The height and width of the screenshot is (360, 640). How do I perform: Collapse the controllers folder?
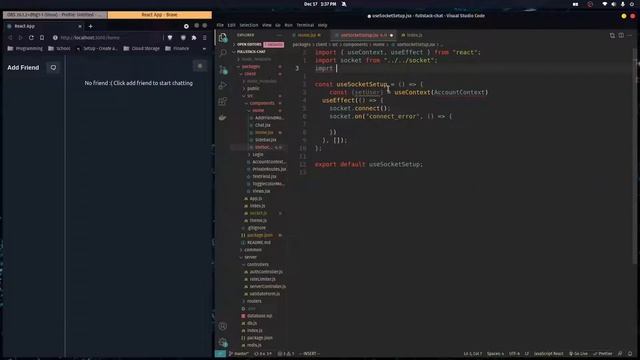click(x=258, y=264)
